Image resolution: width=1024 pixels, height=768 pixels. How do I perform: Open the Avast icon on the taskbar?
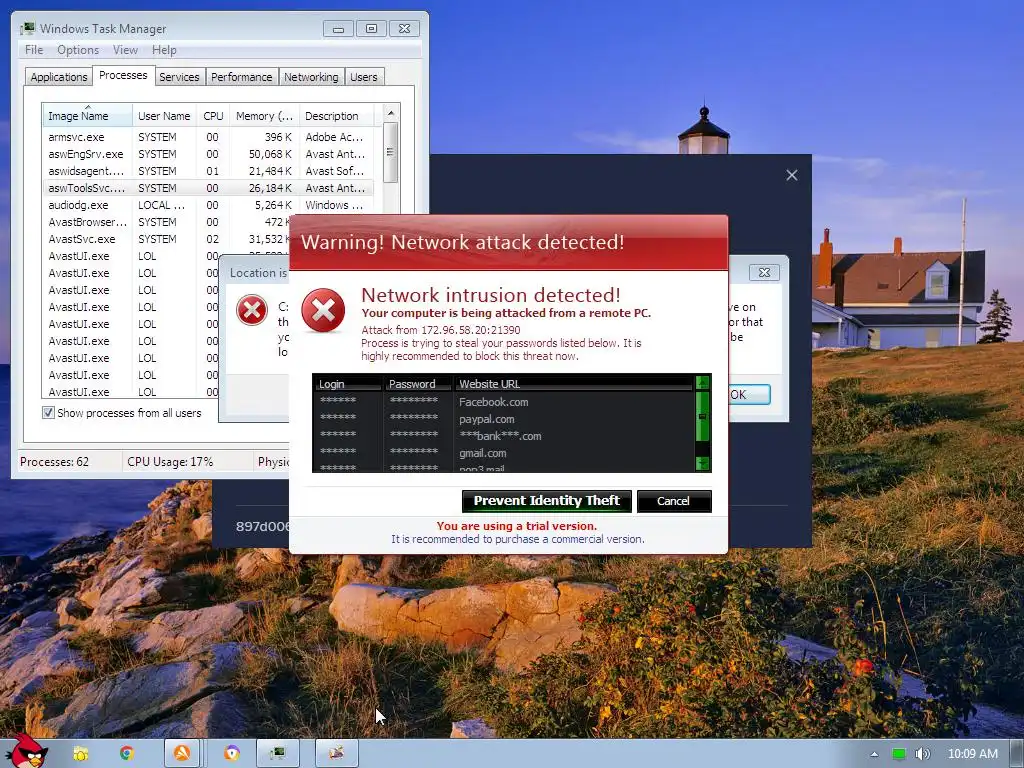[x=182, y=753]
